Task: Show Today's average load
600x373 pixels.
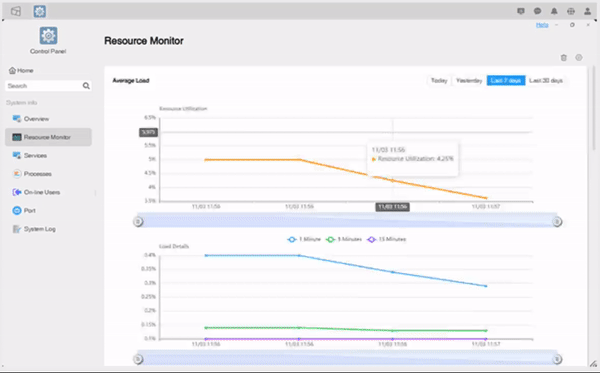Action: 439,80
